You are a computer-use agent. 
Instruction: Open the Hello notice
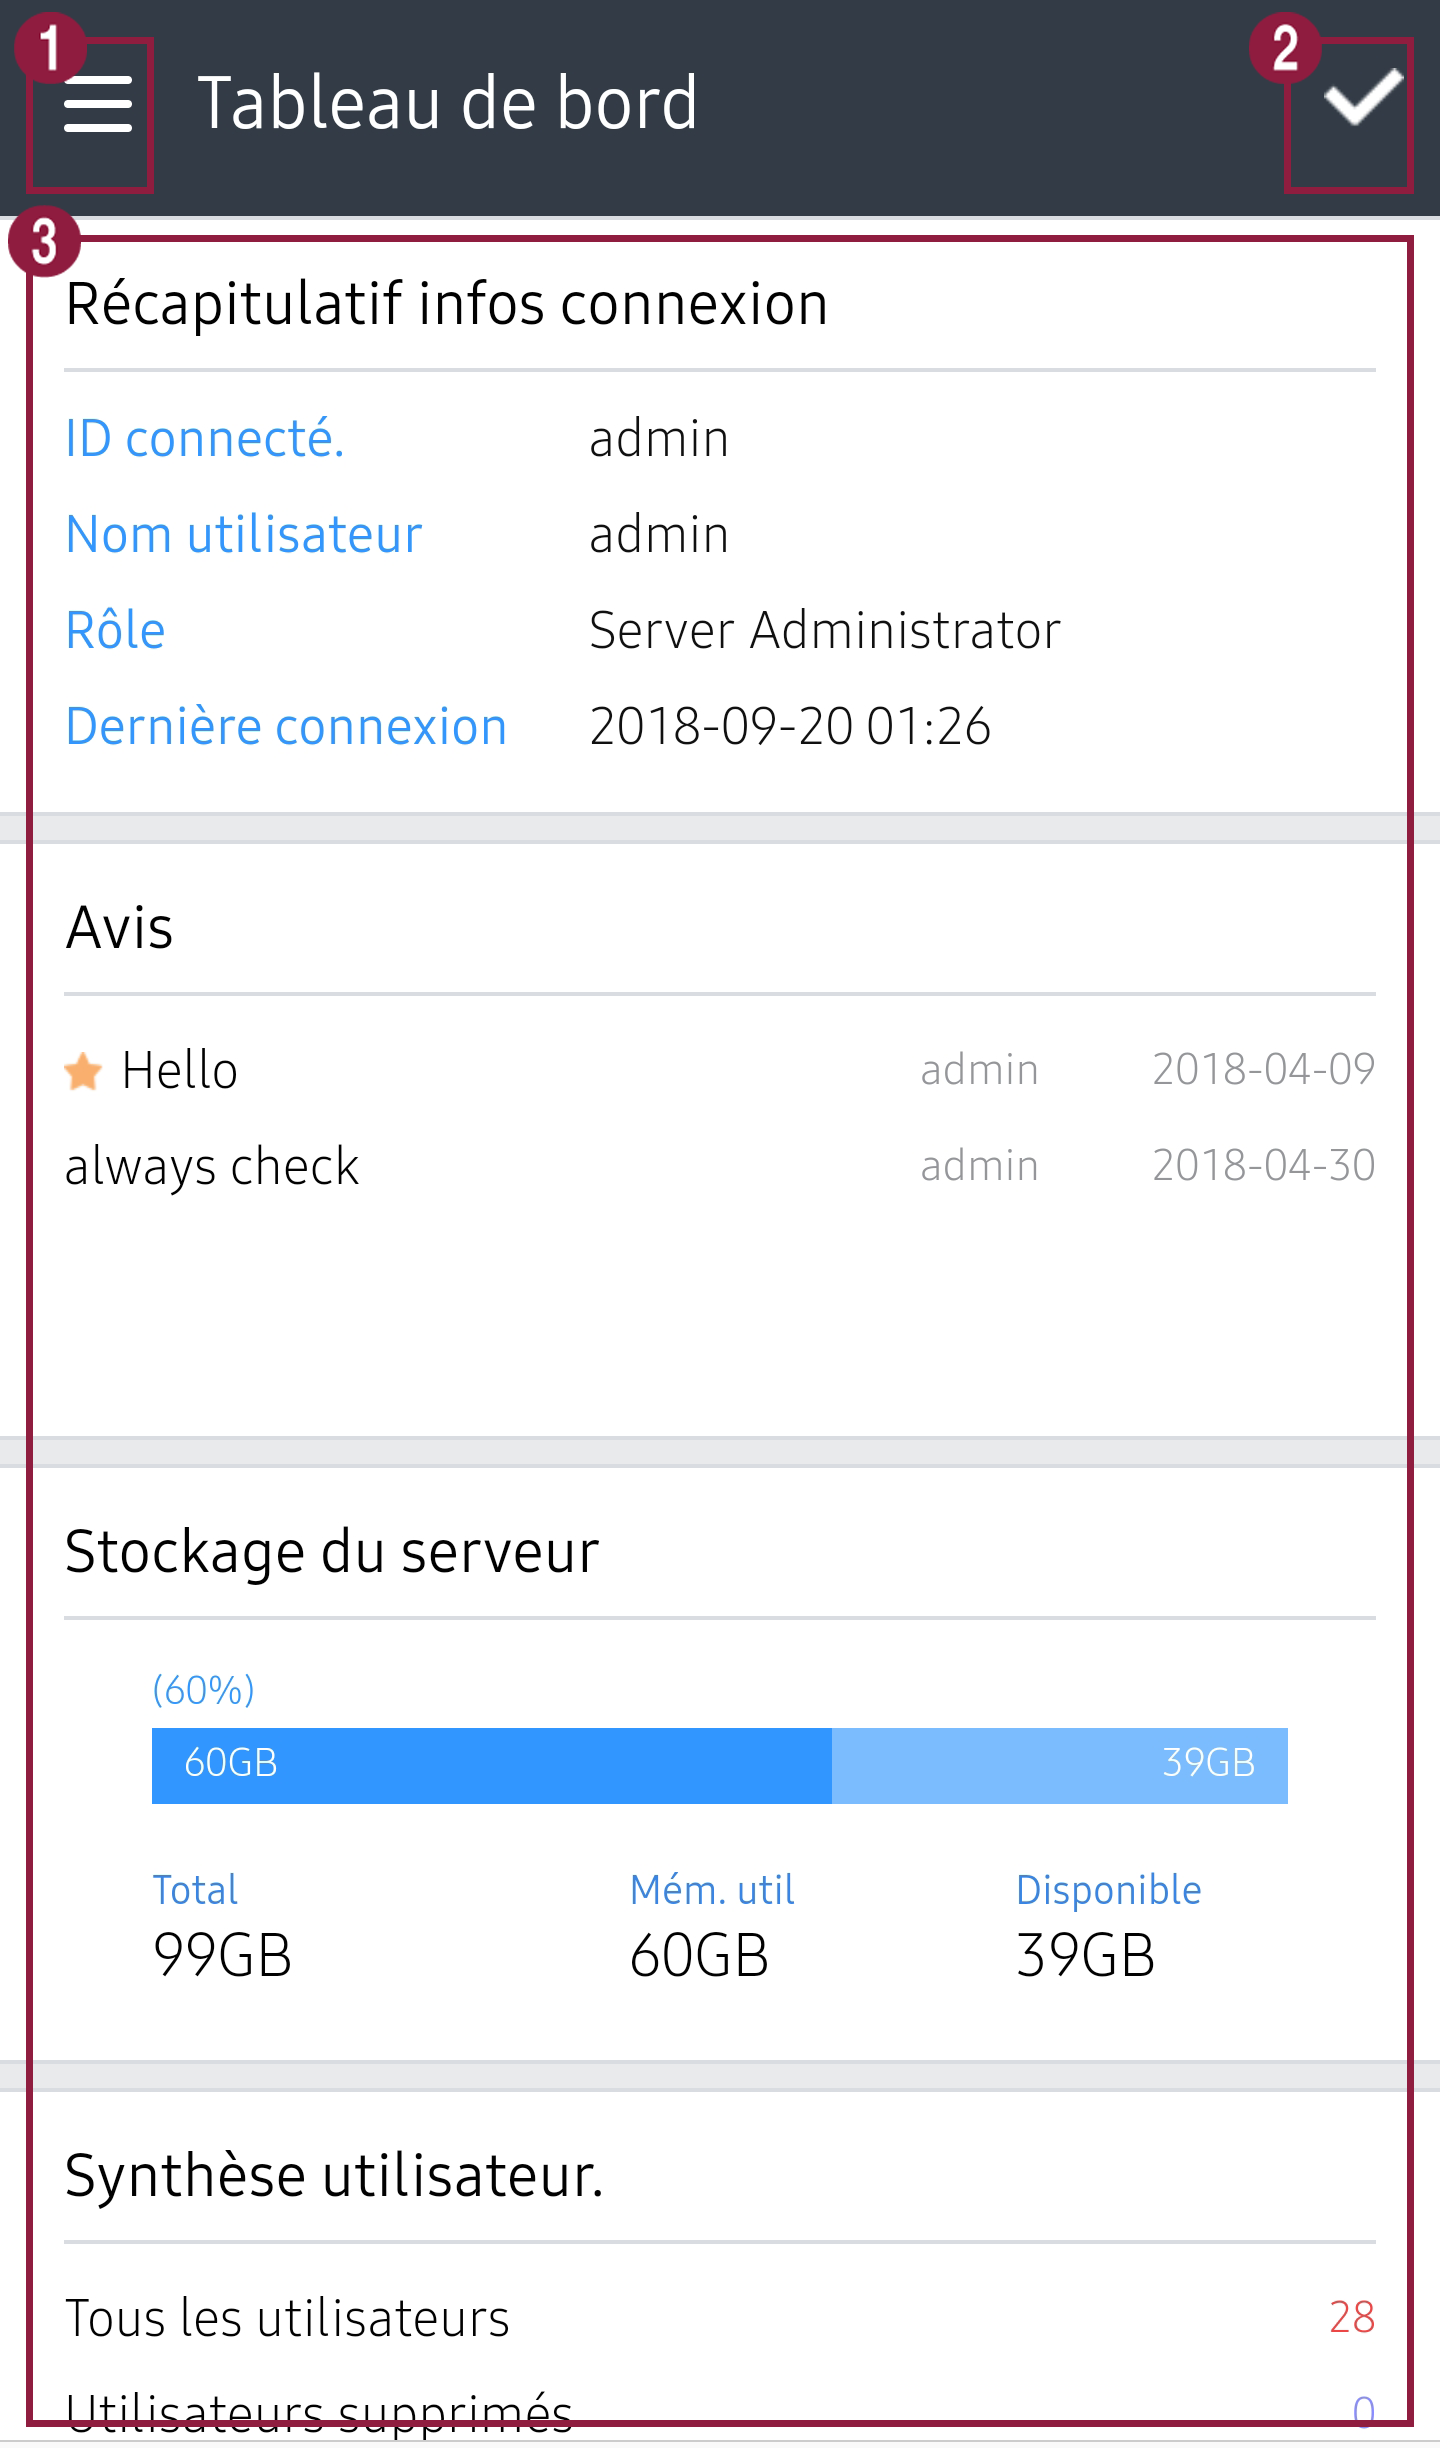point(180,1071)
